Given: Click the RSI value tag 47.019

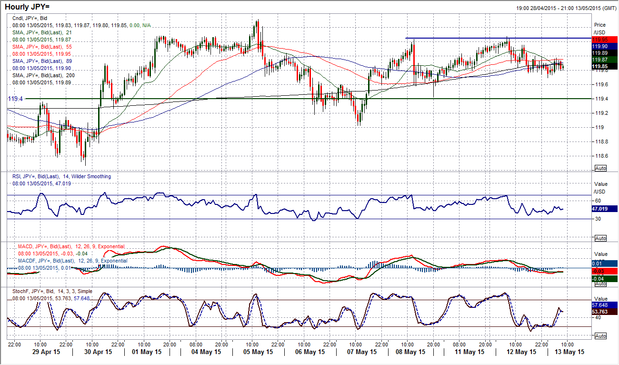Looking at the screenshot, I should [x=604, y=209].
